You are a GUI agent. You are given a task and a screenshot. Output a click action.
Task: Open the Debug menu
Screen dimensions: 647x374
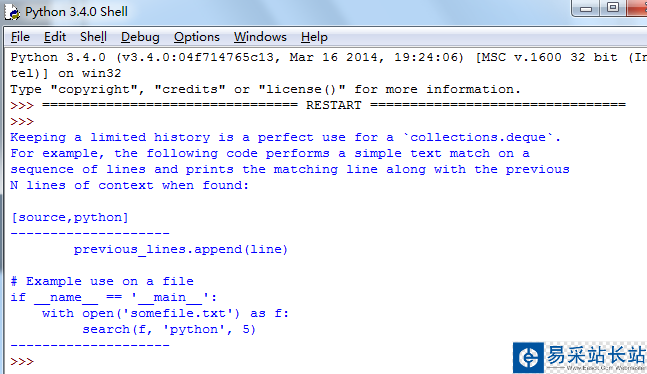[140, 37]
